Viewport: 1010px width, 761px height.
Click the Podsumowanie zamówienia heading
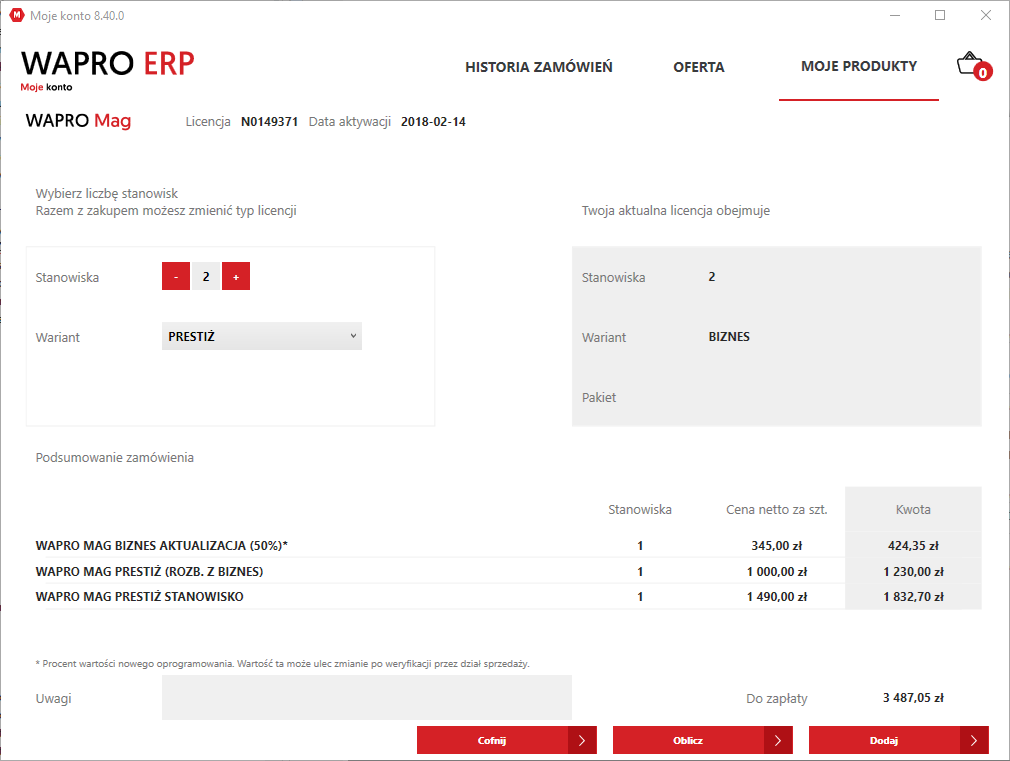point(115,458)
